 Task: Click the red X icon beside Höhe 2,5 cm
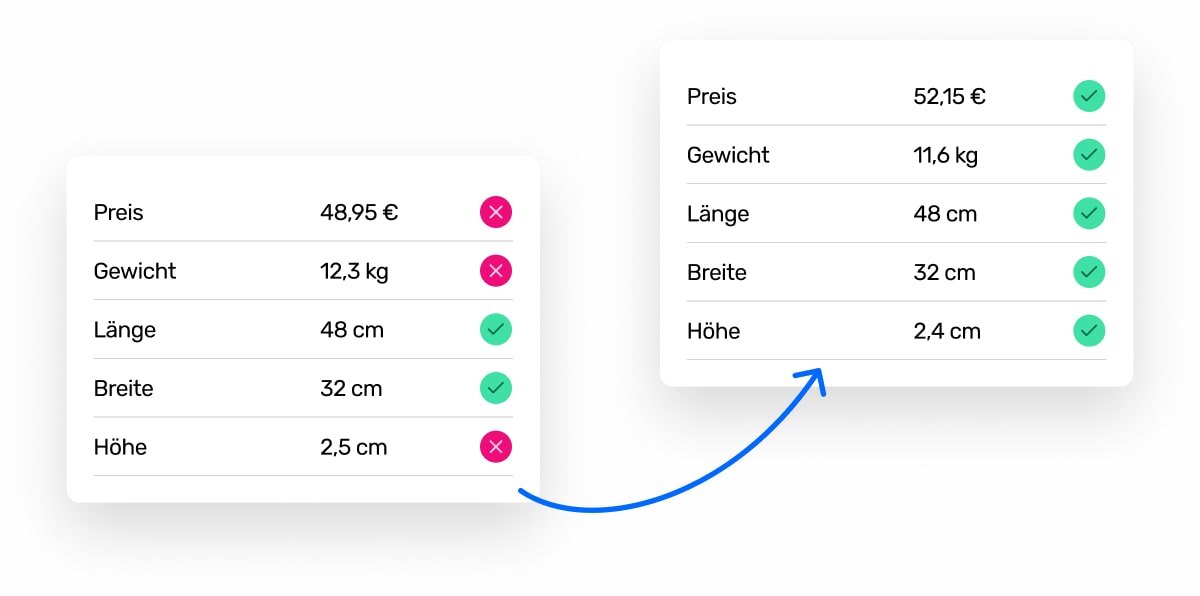(496, 446)
